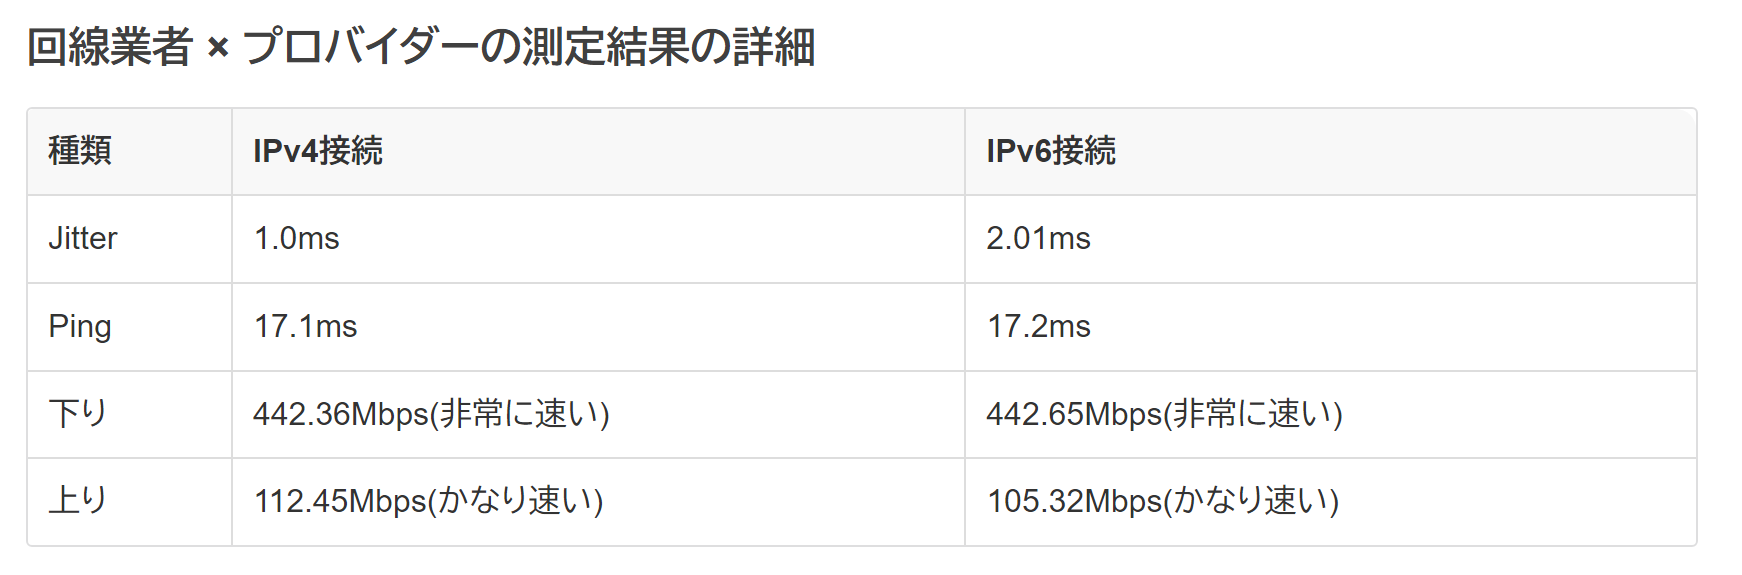Viewport: 1742px width, 575px height.
Task: Select the 442.65Mbps download speed value
Action: pyautogui.click(x=1073, y=414)
